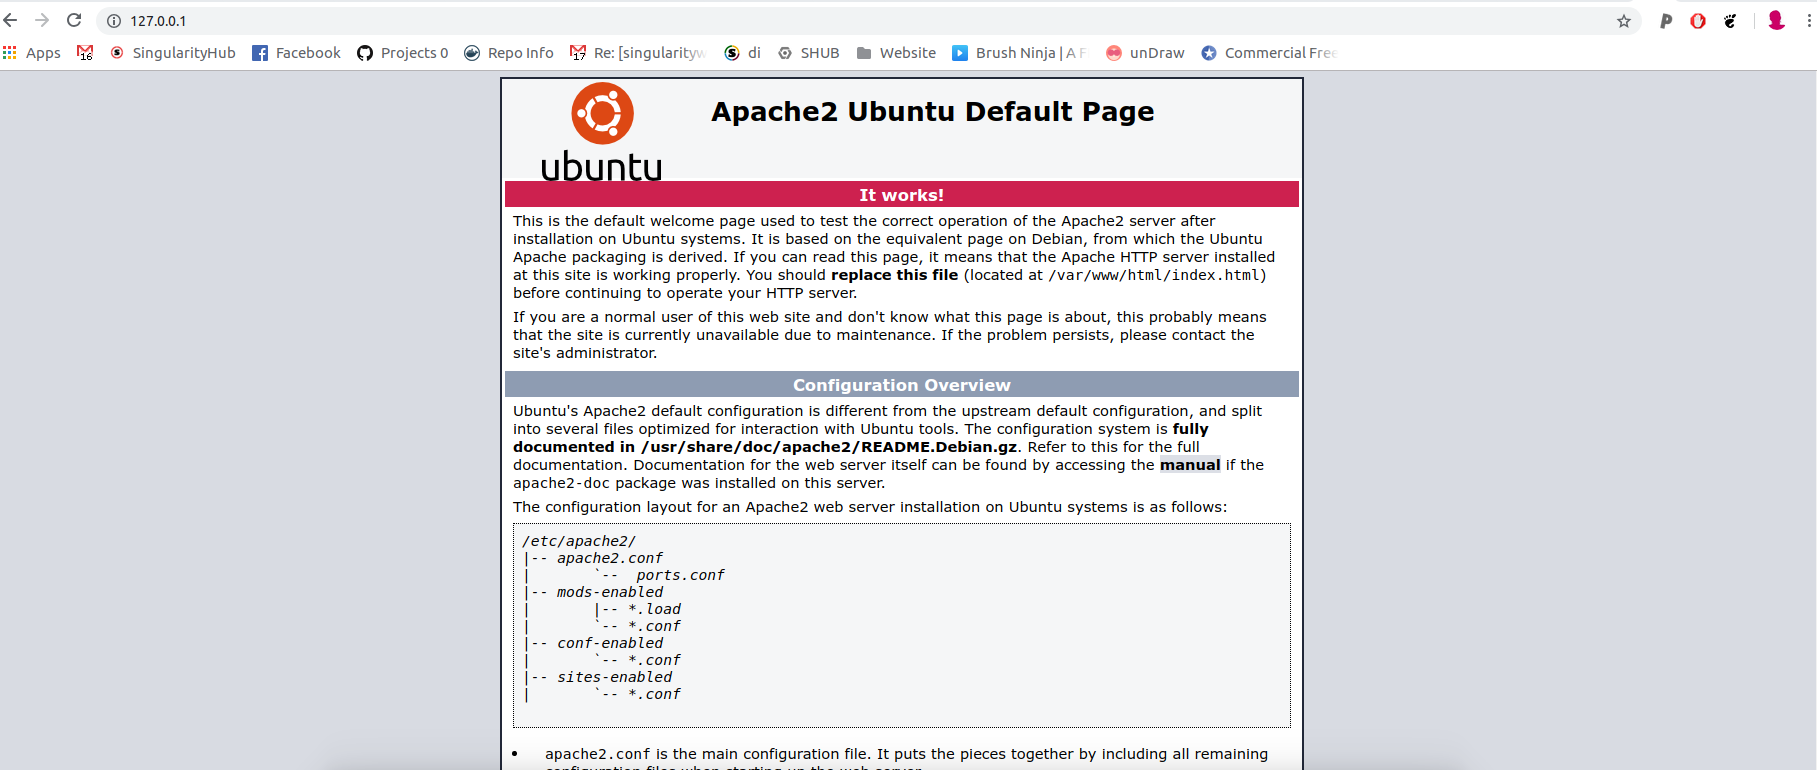The width and height of the screenshot is (1817, 770).
Task: Click the 'It works!' red banner heading
Action: tap(902, 195)
